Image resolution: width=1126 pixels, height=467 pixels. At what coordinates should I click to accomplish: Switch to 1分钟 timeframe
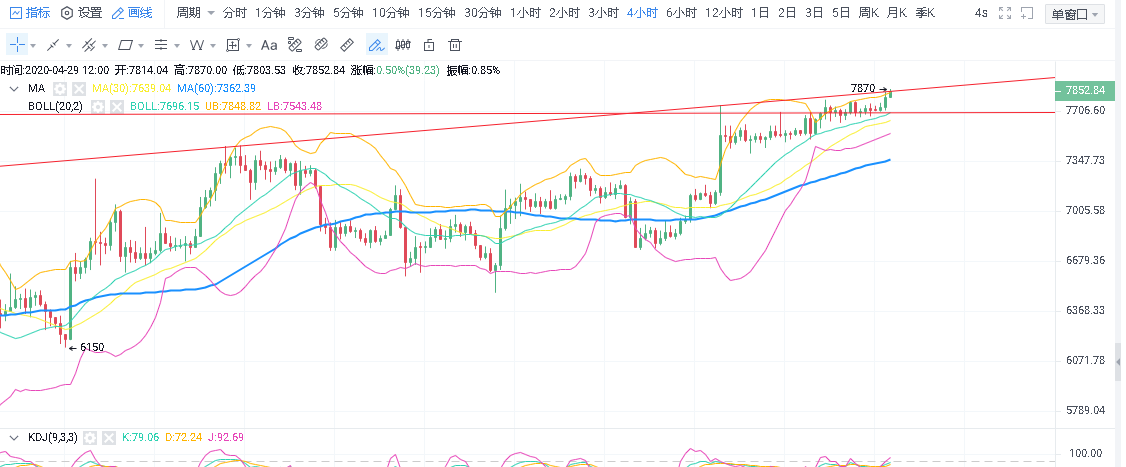pos(270,12)
